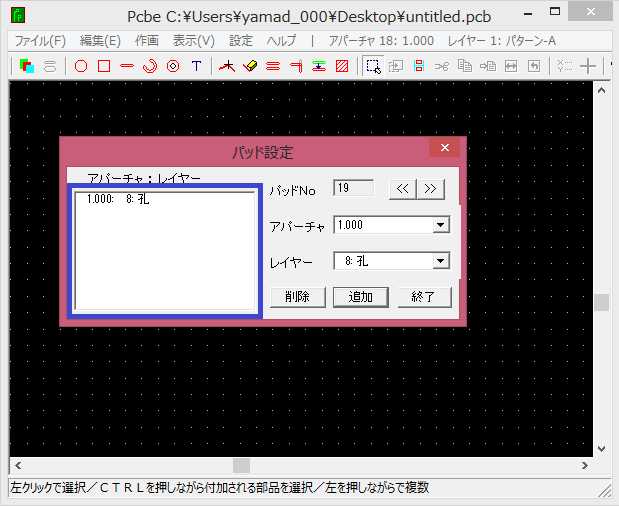Select the rectangle drawing tool

pos(104,66)
